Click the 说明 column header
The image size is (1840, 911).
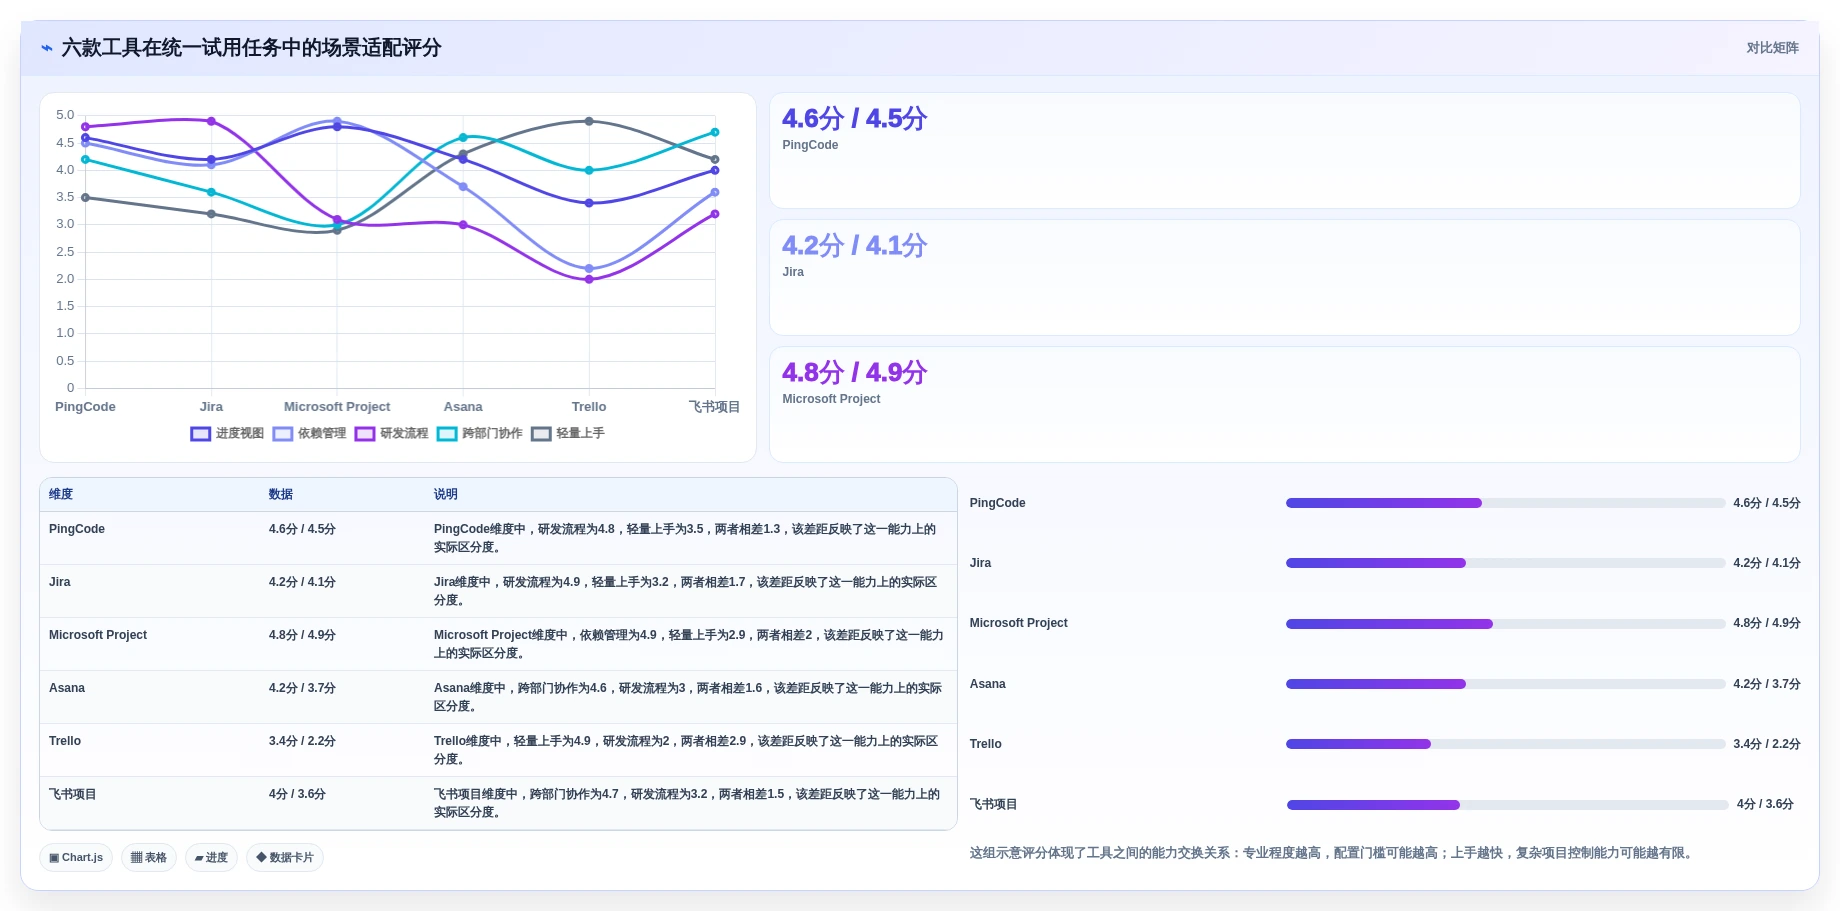446,494
